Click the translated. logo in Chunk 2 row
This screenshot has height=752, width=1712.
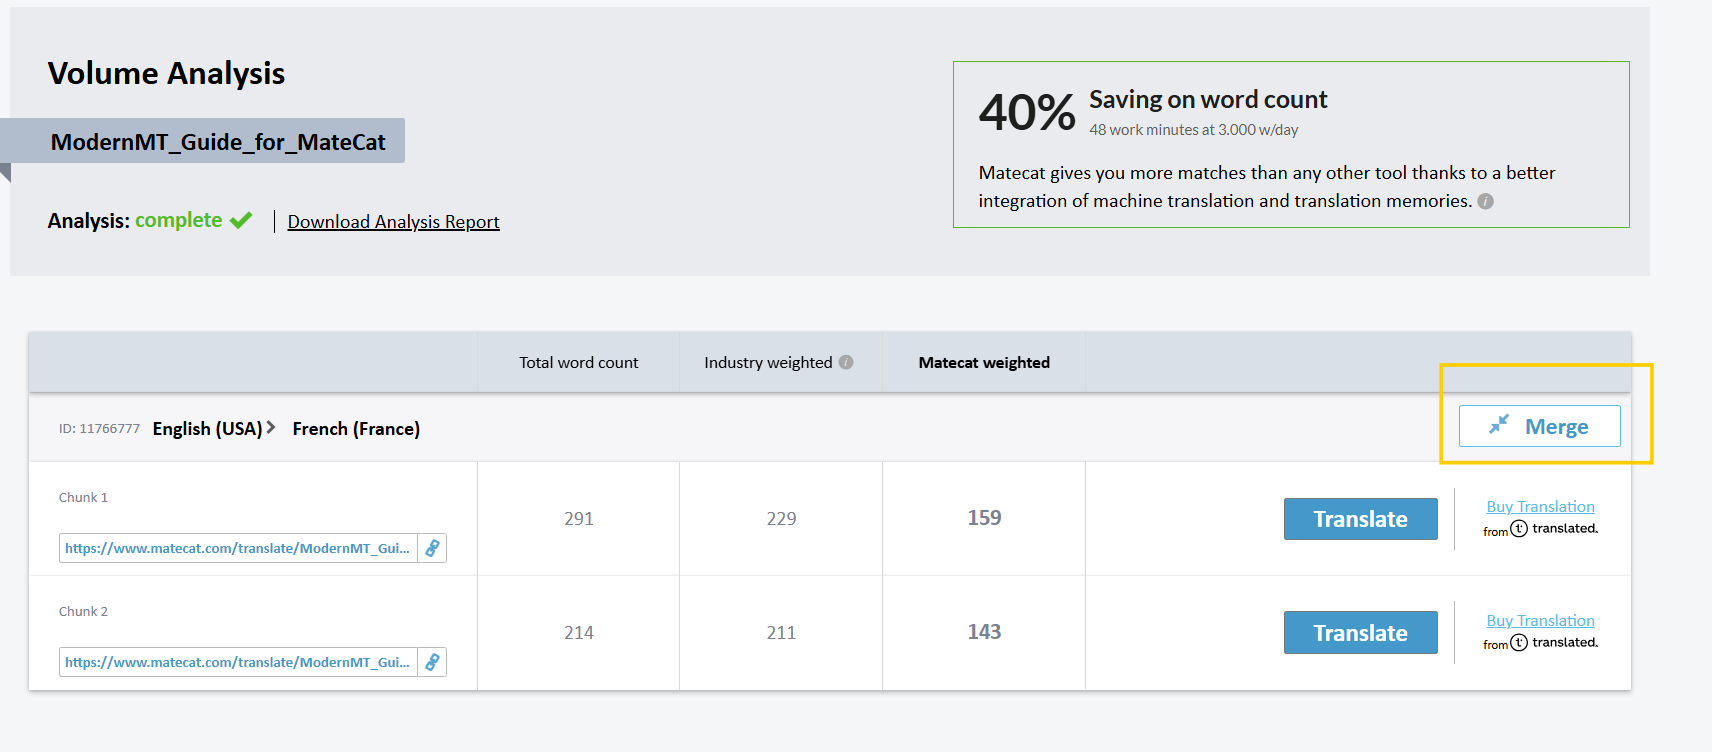tap(1554, 643)
